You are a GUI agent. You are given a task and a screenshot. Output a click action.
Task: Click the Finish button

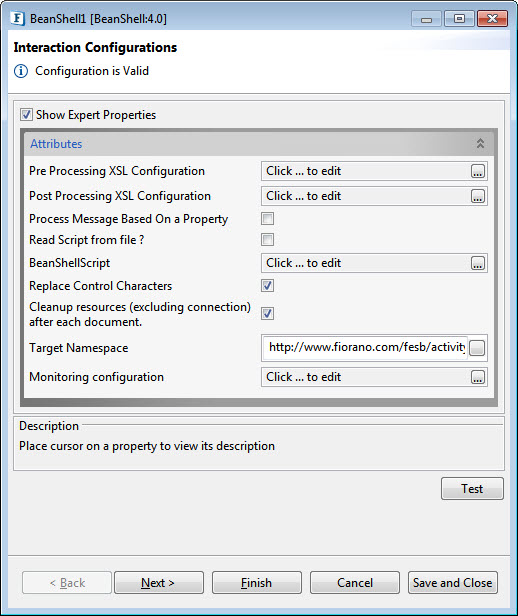point(257,583)
